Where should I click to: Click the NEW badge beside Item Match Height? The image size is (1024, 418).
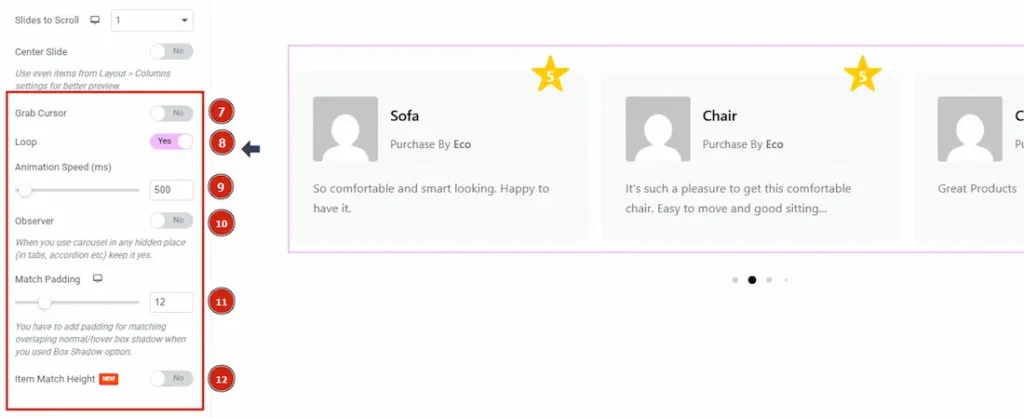pos(108,379)
